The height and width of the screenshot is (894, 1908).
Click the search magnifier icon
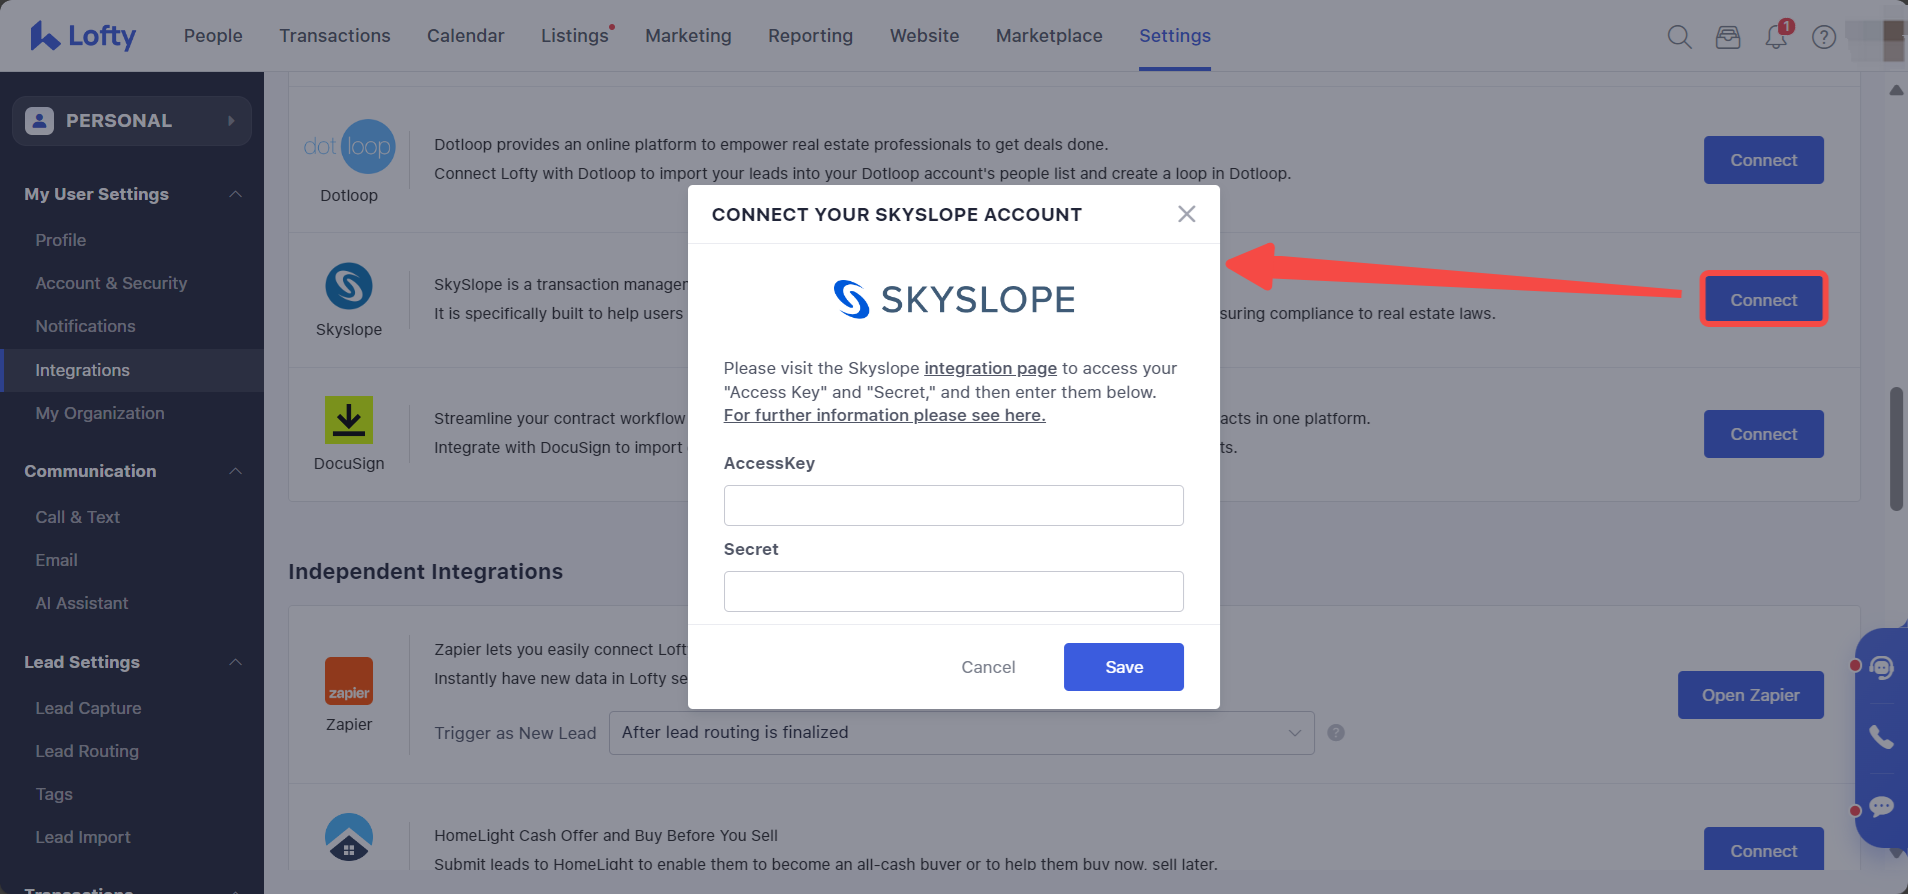click(x=1679, y=37)
